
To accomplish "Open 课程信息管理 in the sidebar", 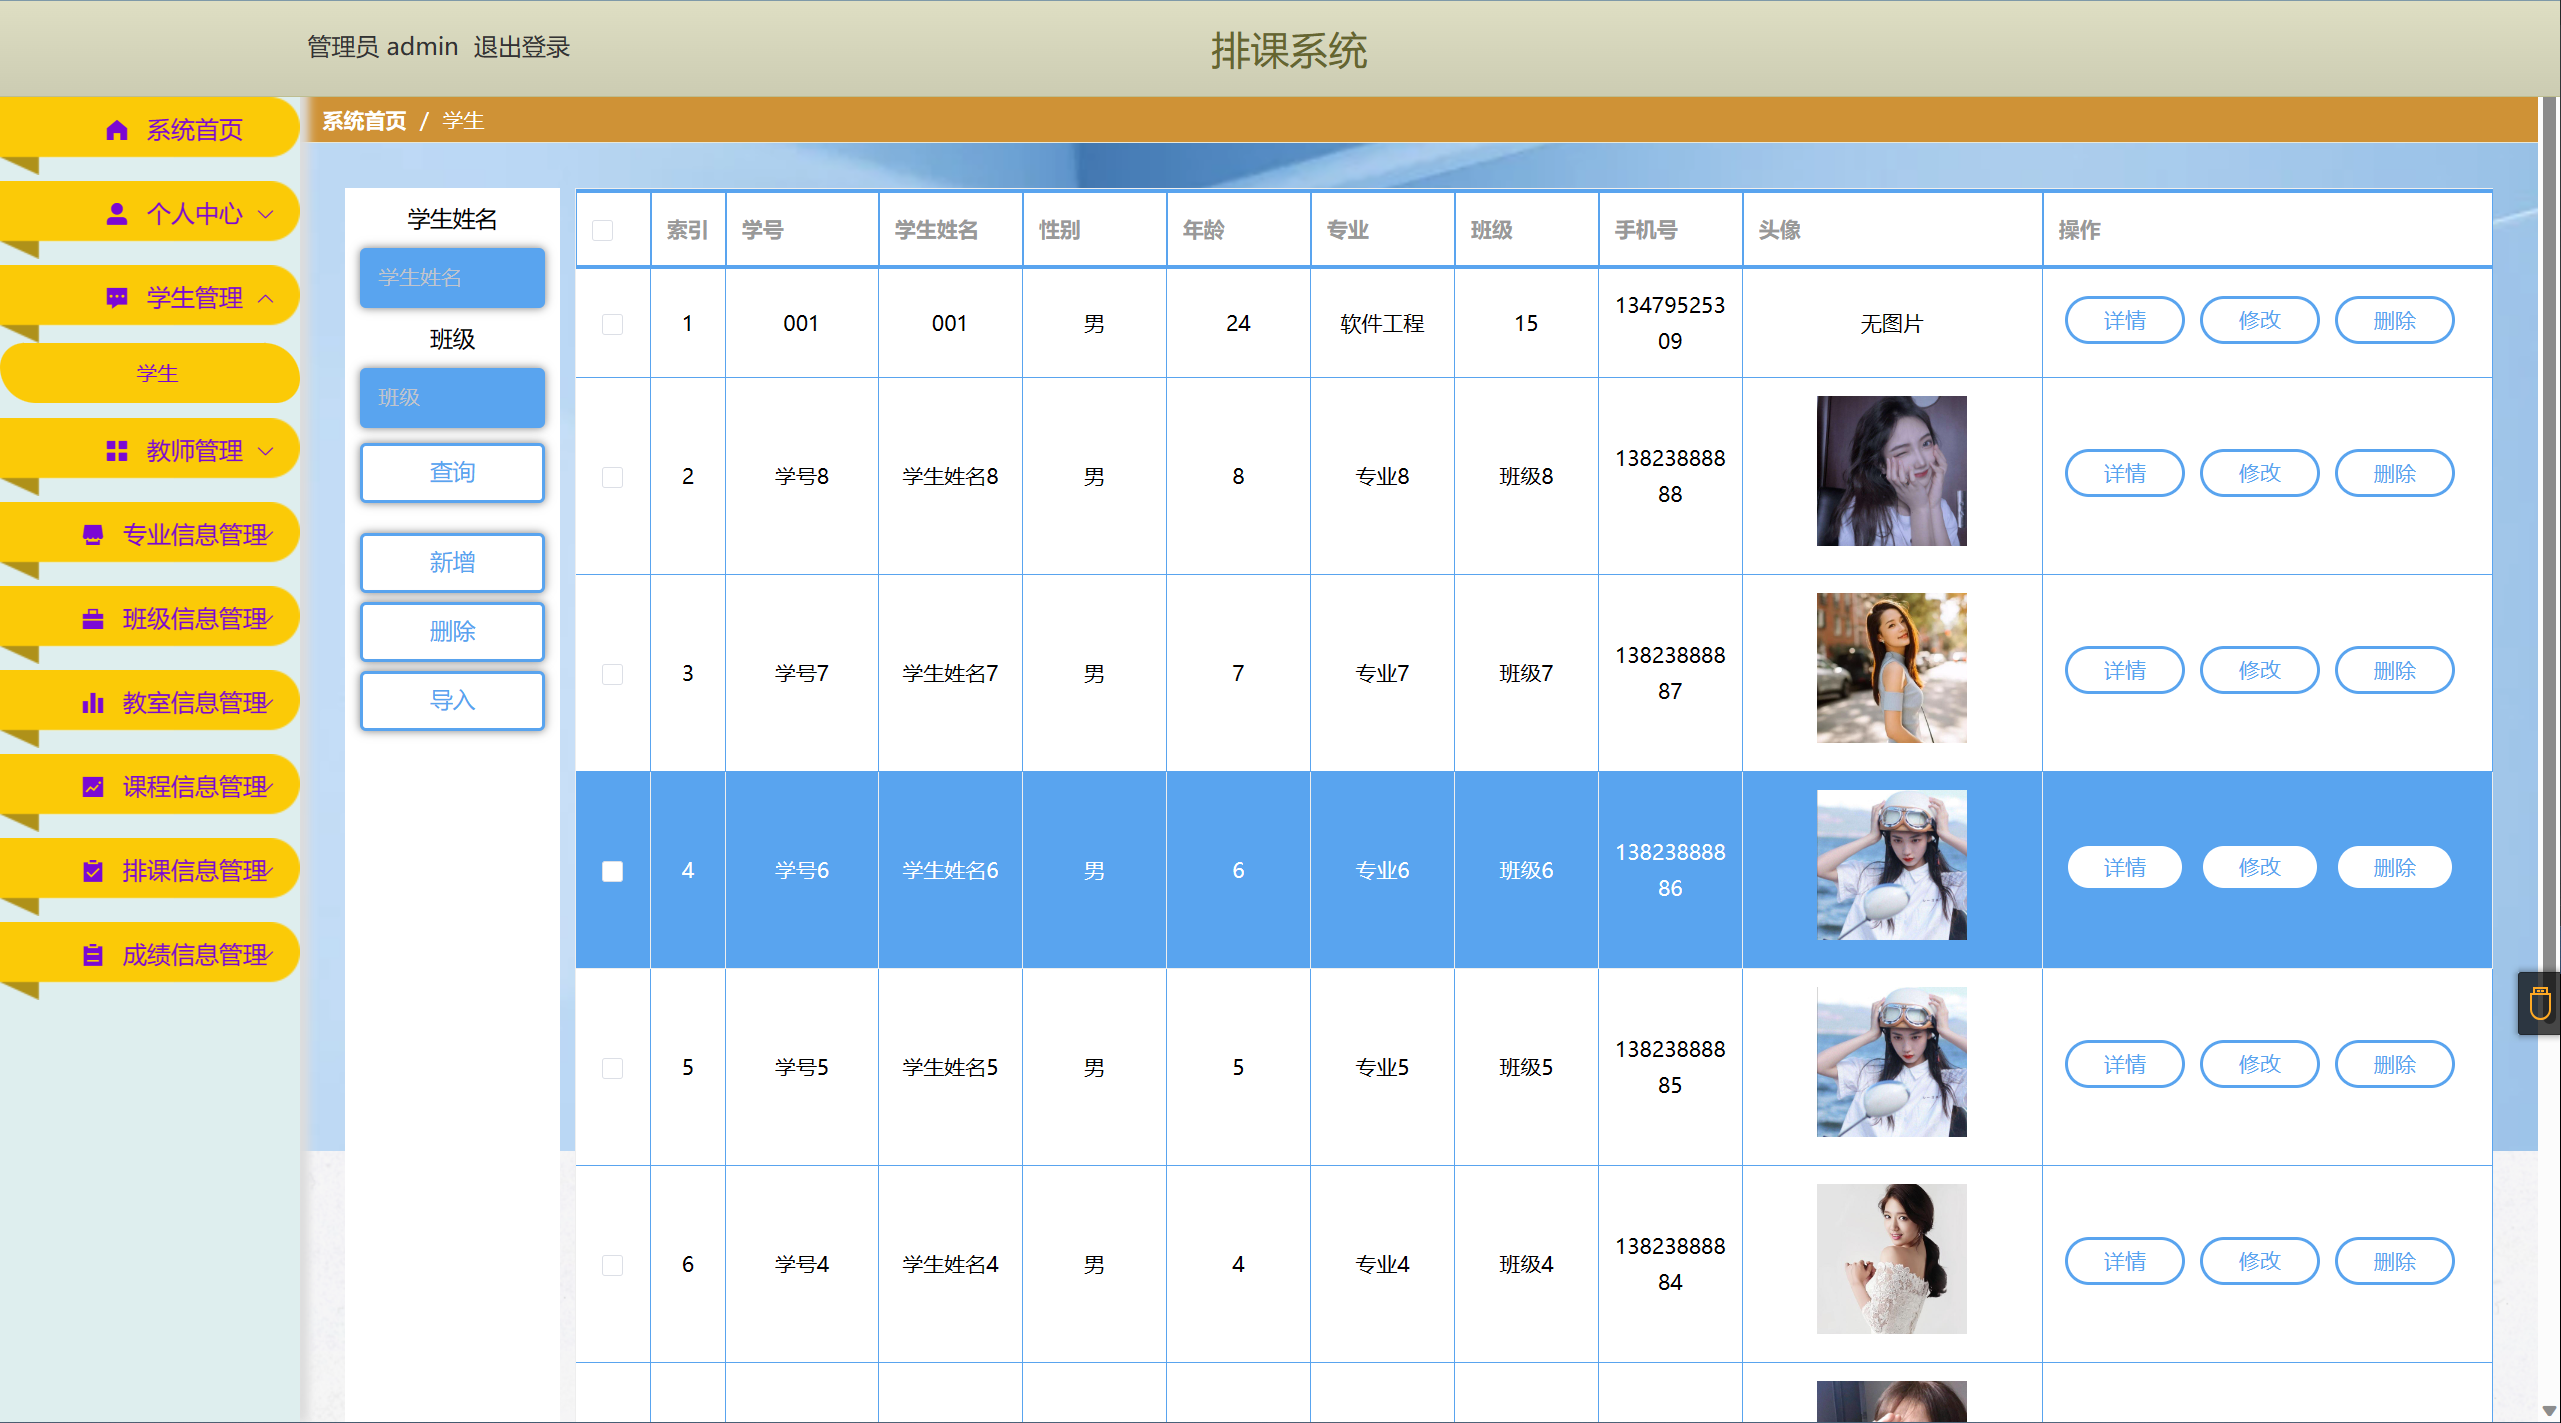I will (x=150, y=785).
